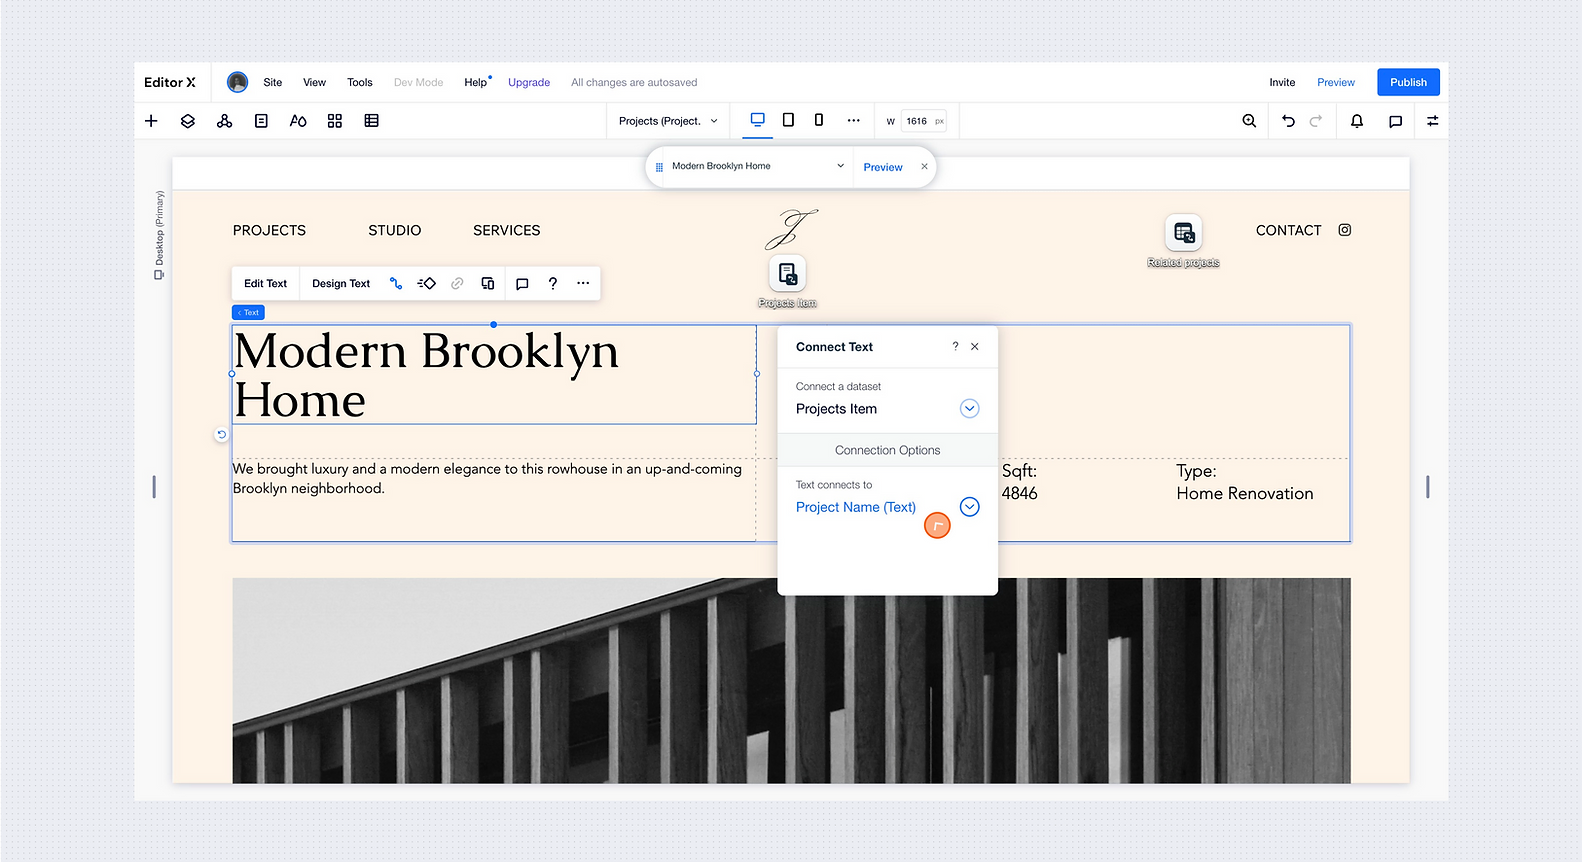Click the animation icon in text toolbar
The width and height of the screenshot is (1582, 862).
(x=427, y=283)
